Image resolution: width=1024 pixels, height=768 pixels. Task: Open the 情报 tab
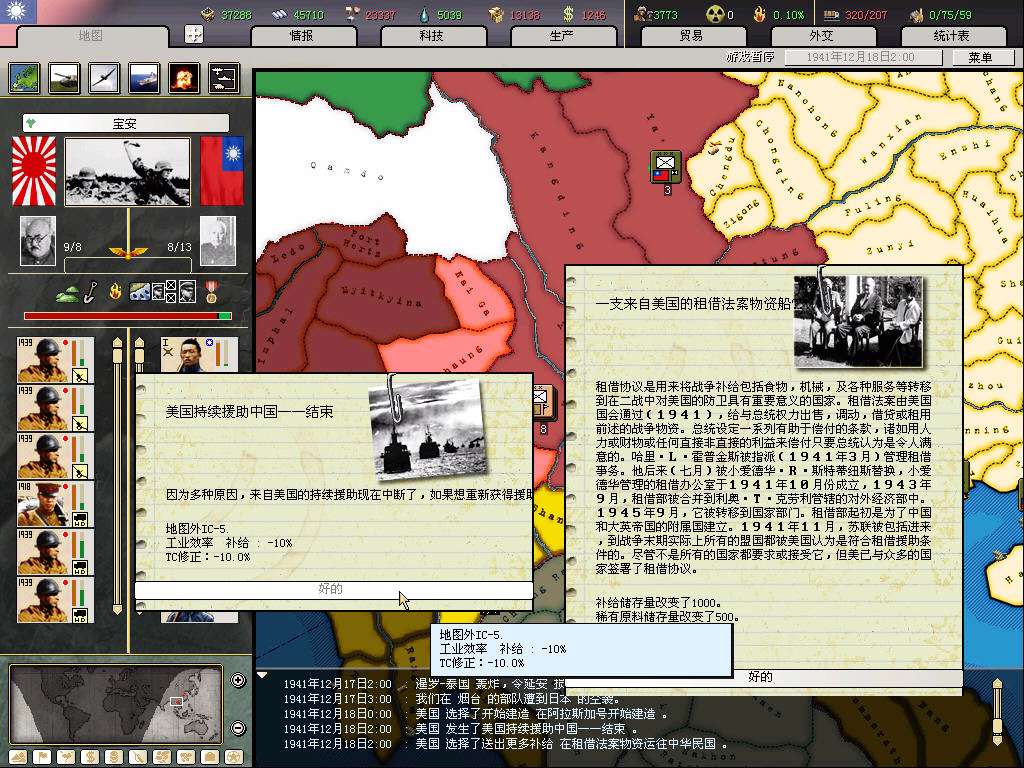coord(302,36)
